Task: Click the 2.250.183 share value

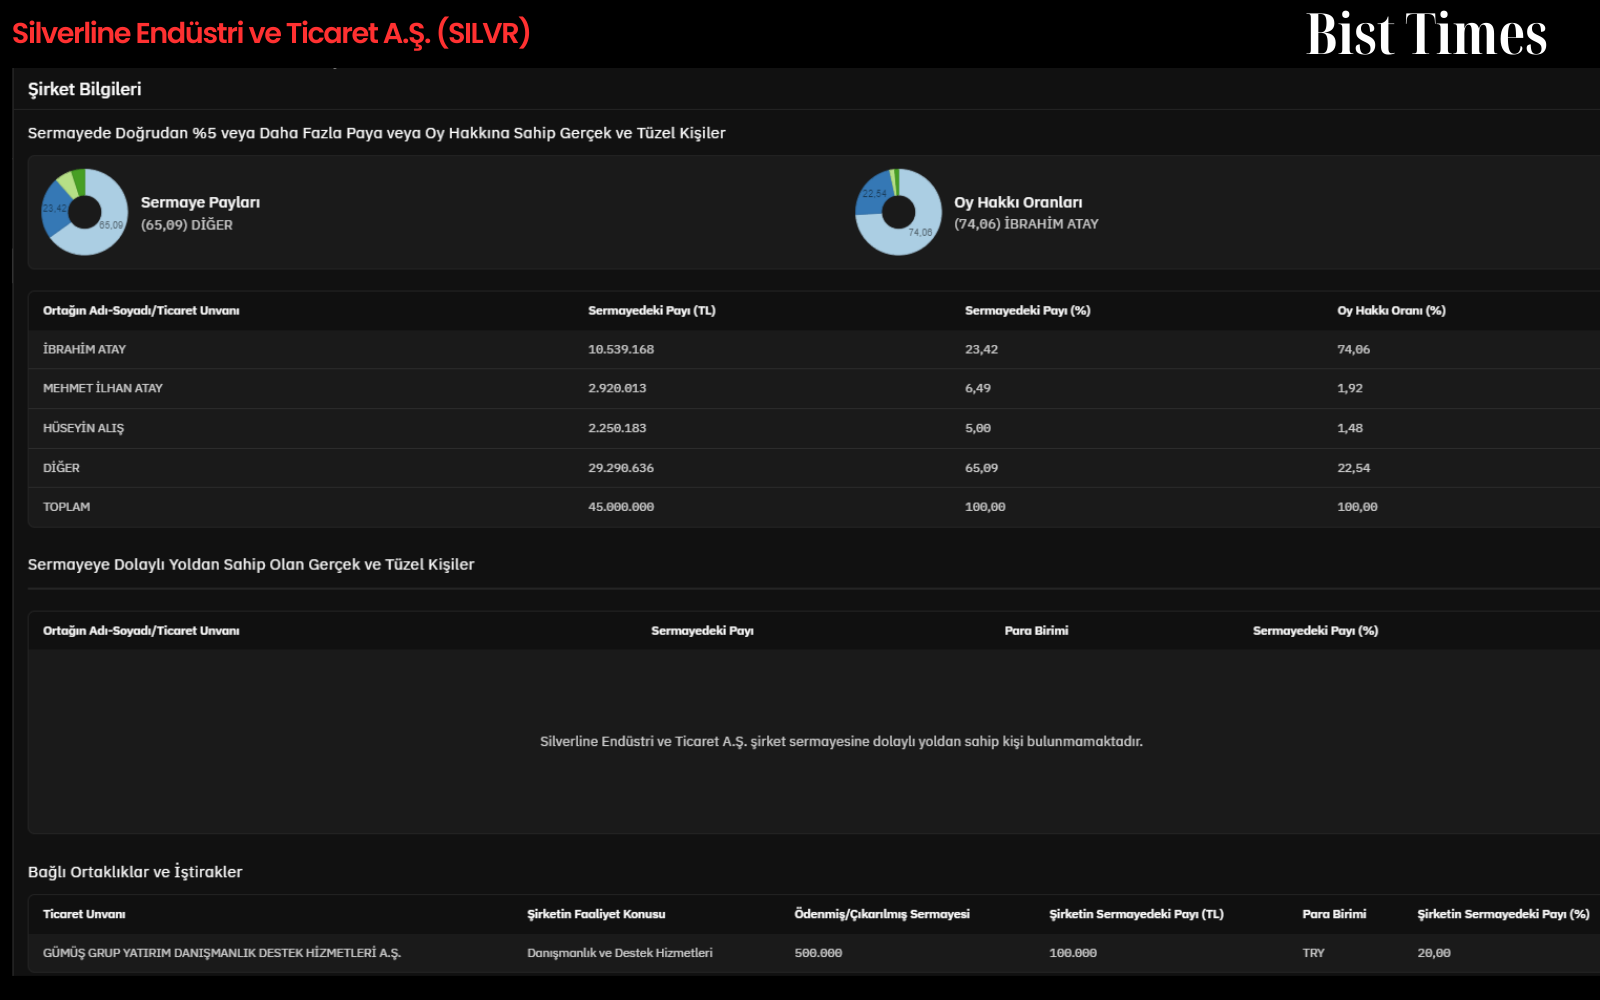Action: point(617,428)
